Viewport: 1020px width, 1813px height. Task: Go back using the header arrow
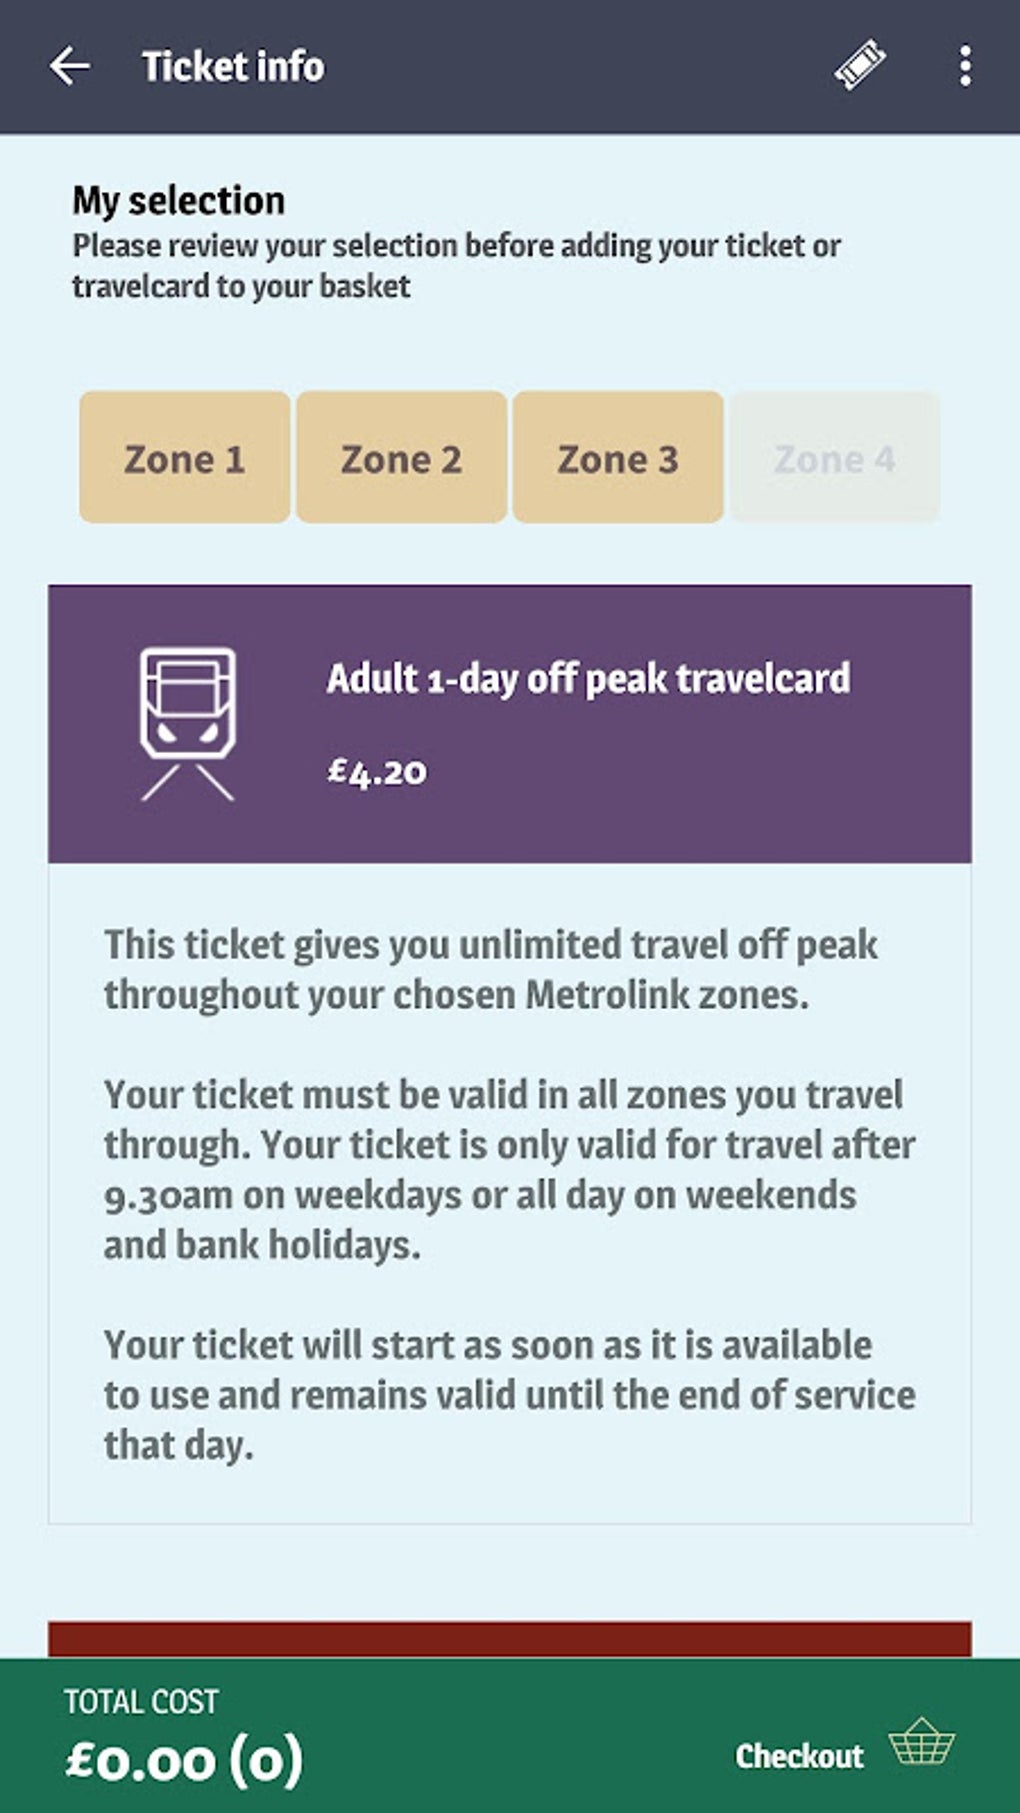[69, 67]
